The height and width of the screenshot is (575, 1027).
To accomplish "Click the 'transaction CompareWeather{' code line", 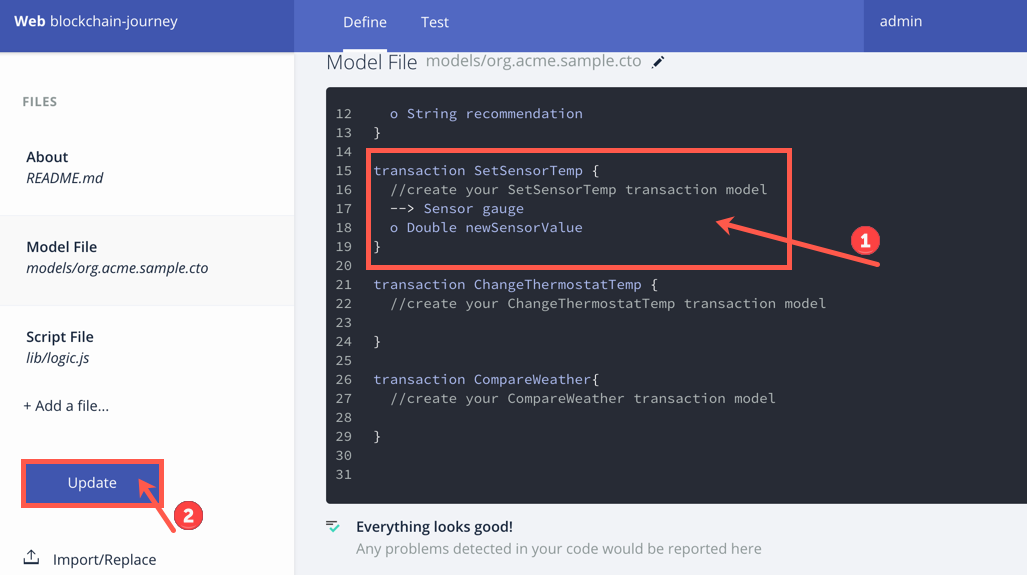I will [x=486, y=380].
